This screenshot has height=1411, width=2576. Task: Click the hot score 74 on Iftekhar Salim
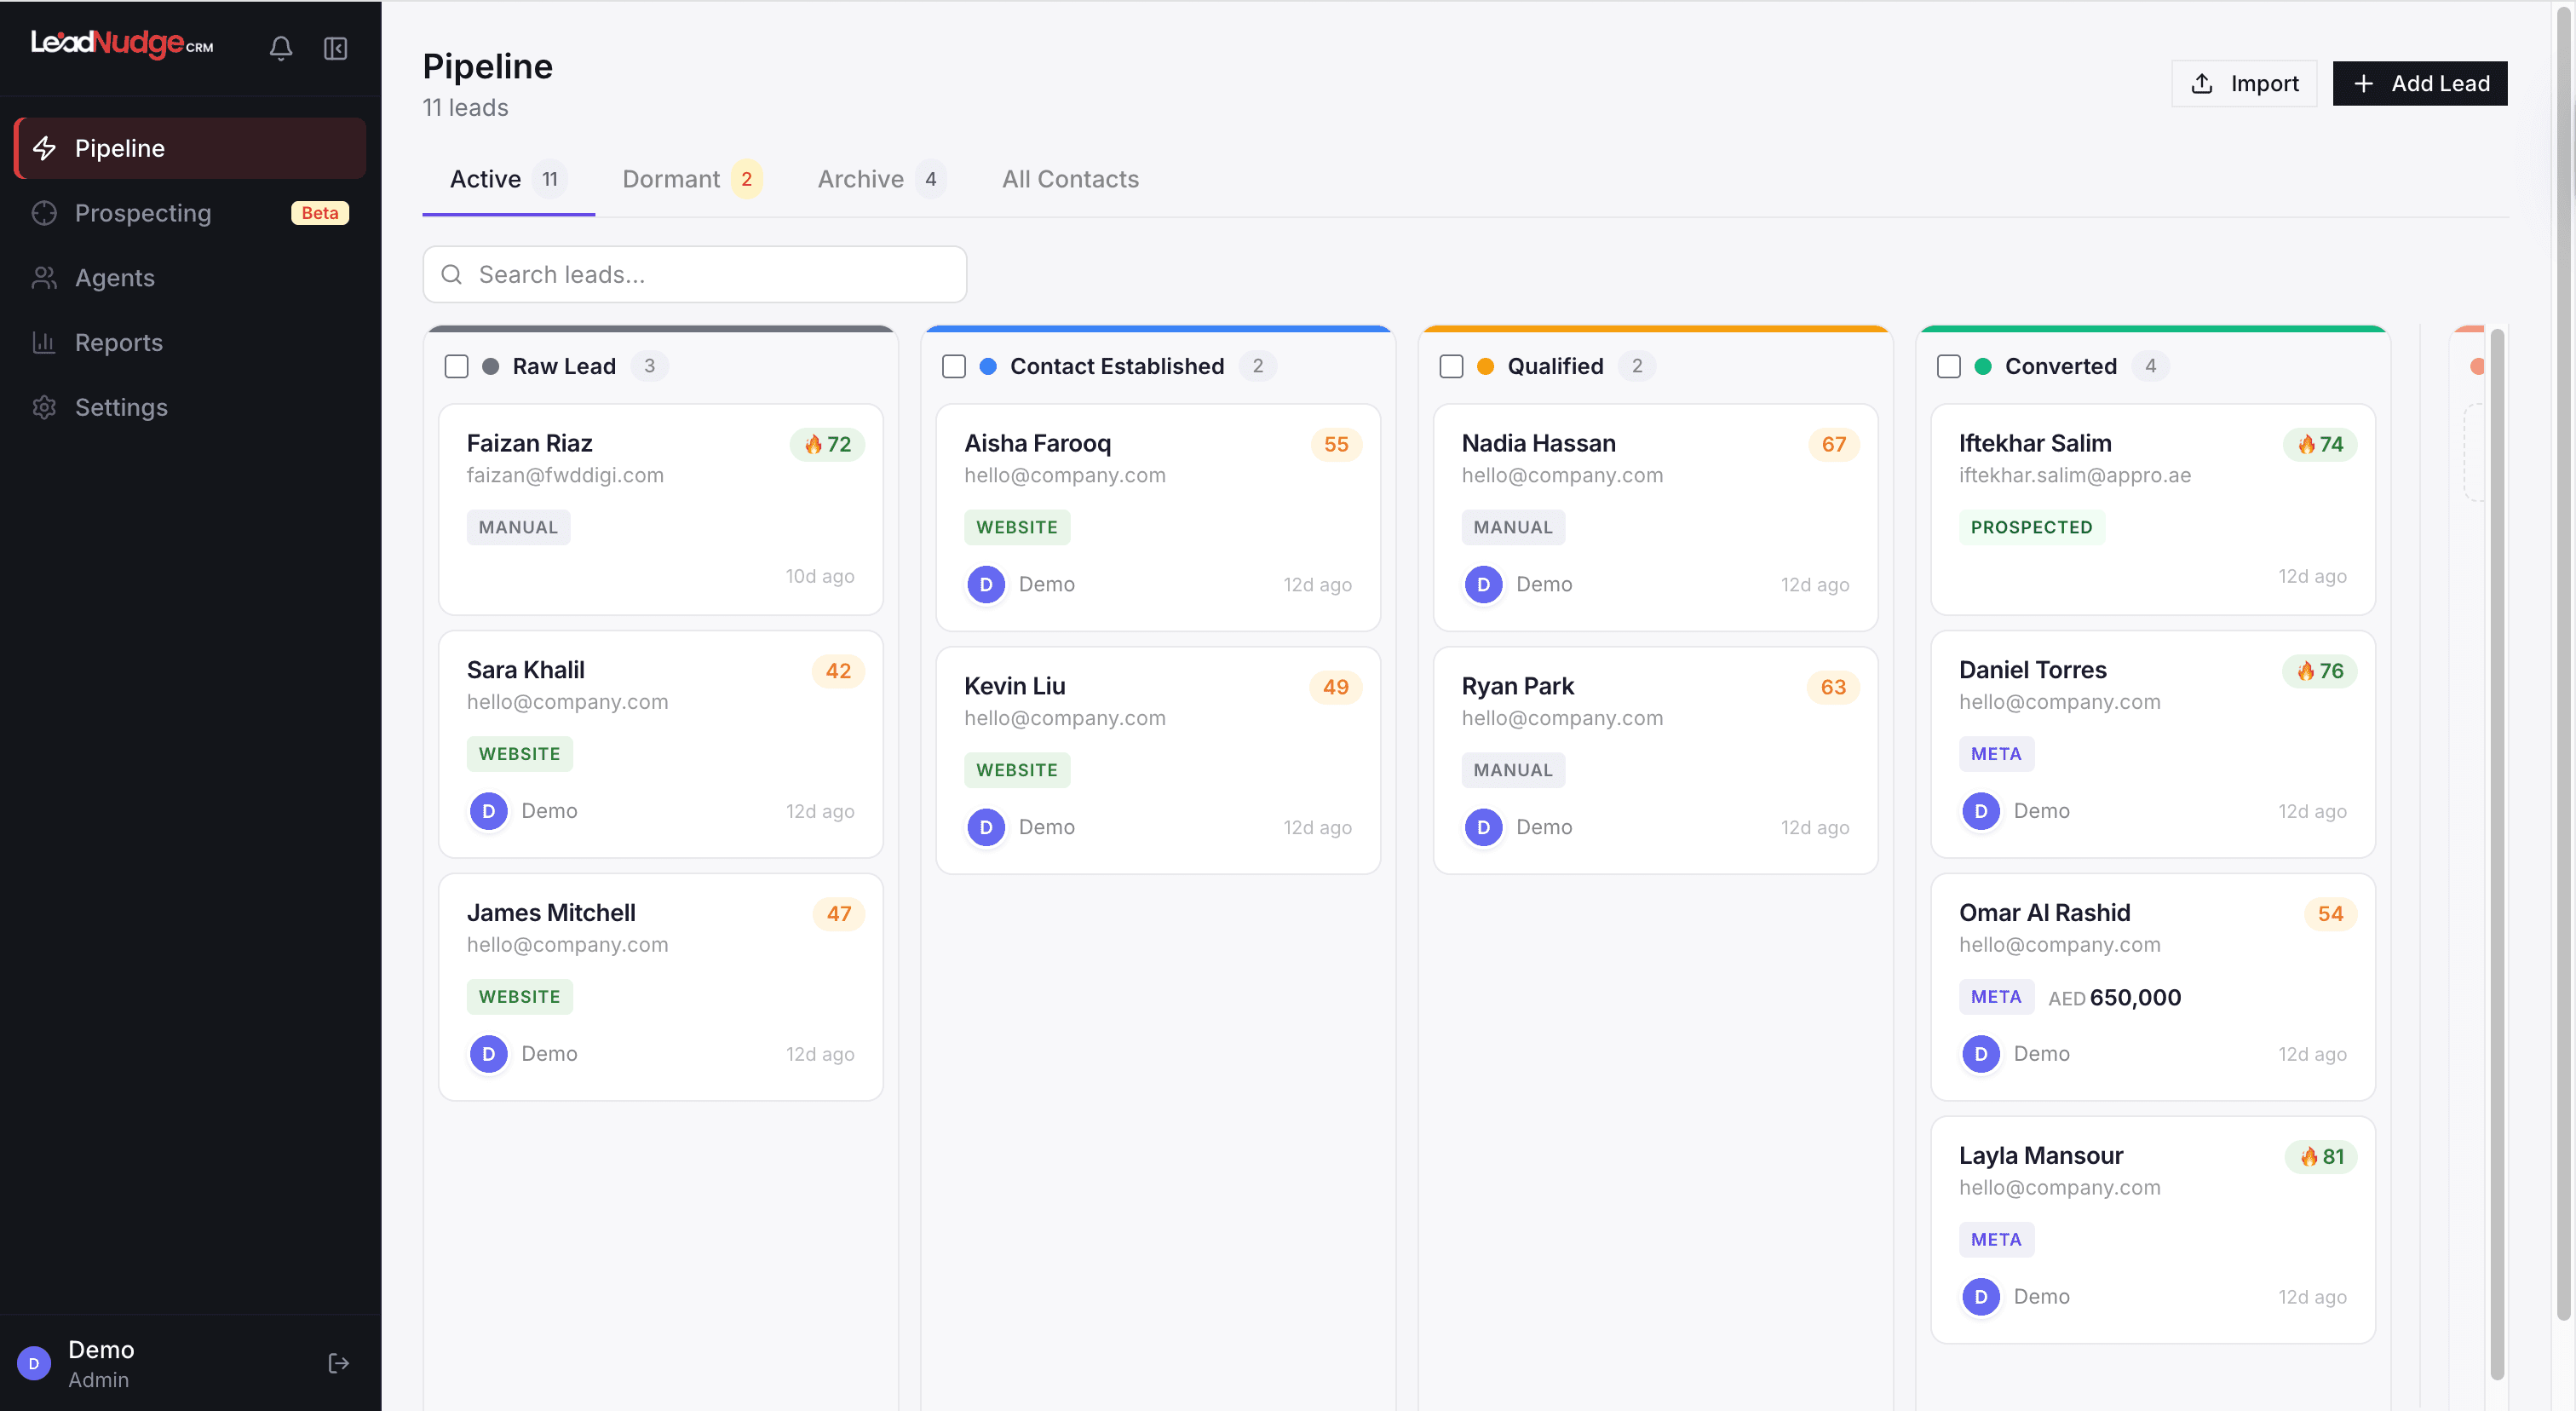pyautogui.click(x=2320, y=444)
